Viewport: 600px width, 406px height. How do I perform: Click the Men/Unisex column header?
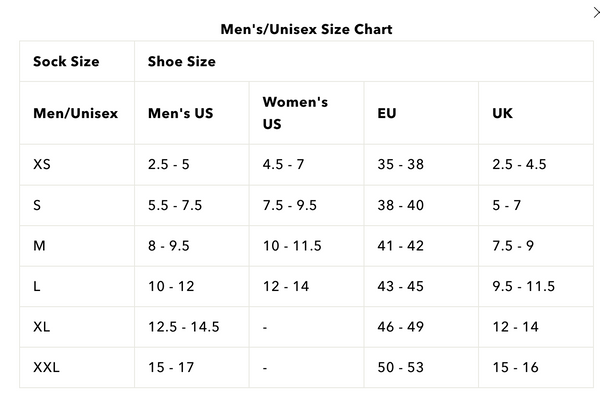click(75, 113)
